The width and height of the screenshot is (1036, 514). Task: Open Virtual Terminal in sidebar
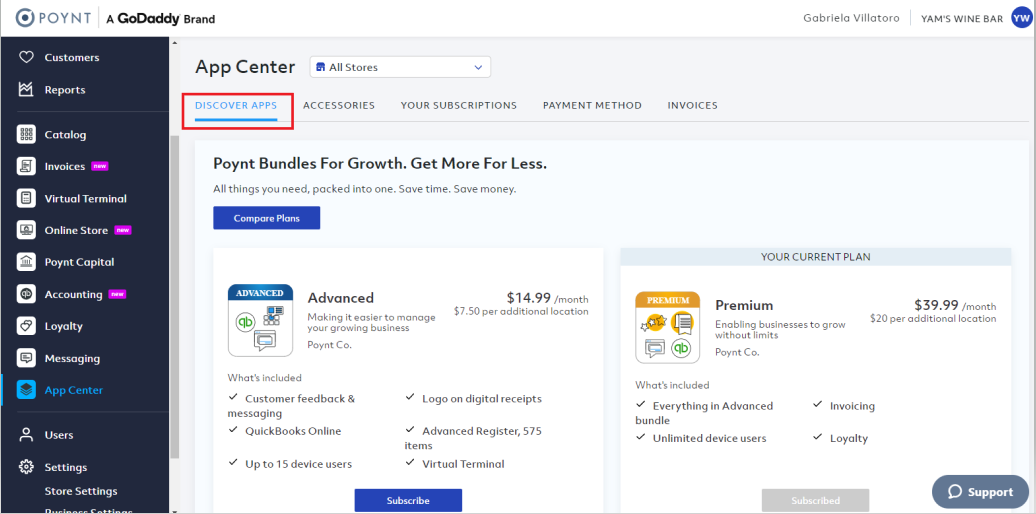click(x=85, y=198)
